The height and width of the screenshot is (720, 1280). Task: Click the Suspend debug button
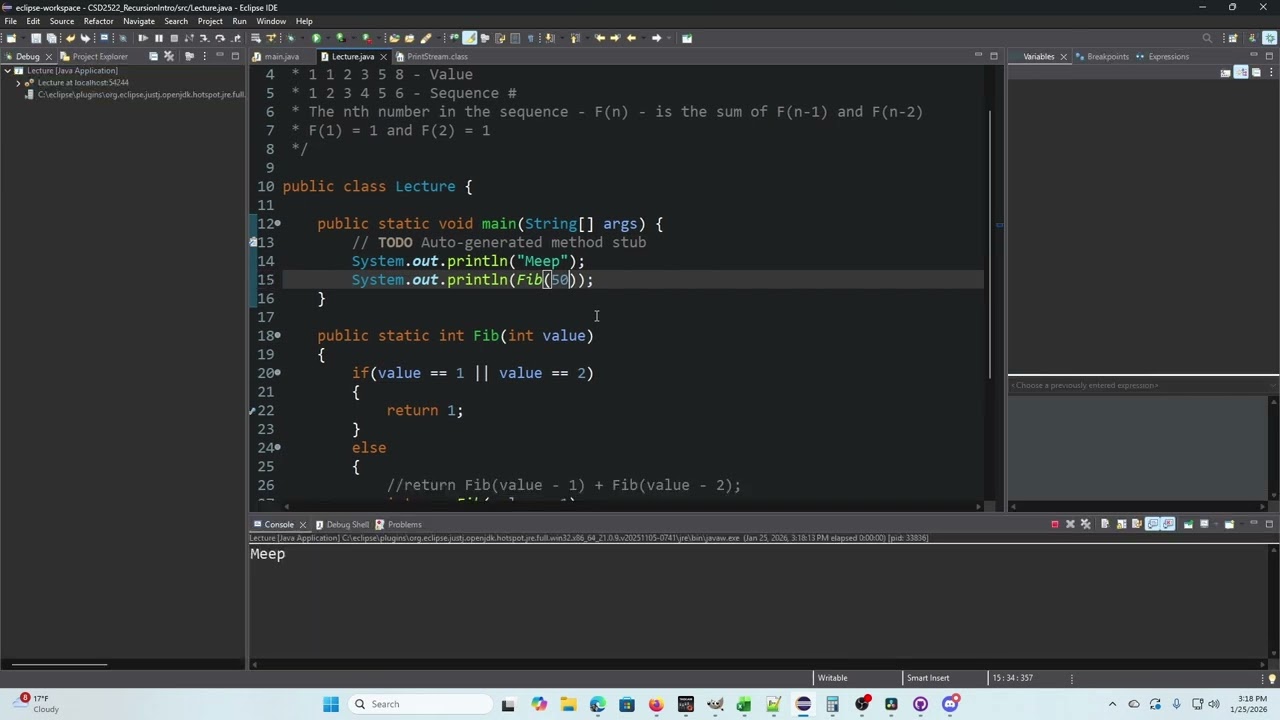159,38
